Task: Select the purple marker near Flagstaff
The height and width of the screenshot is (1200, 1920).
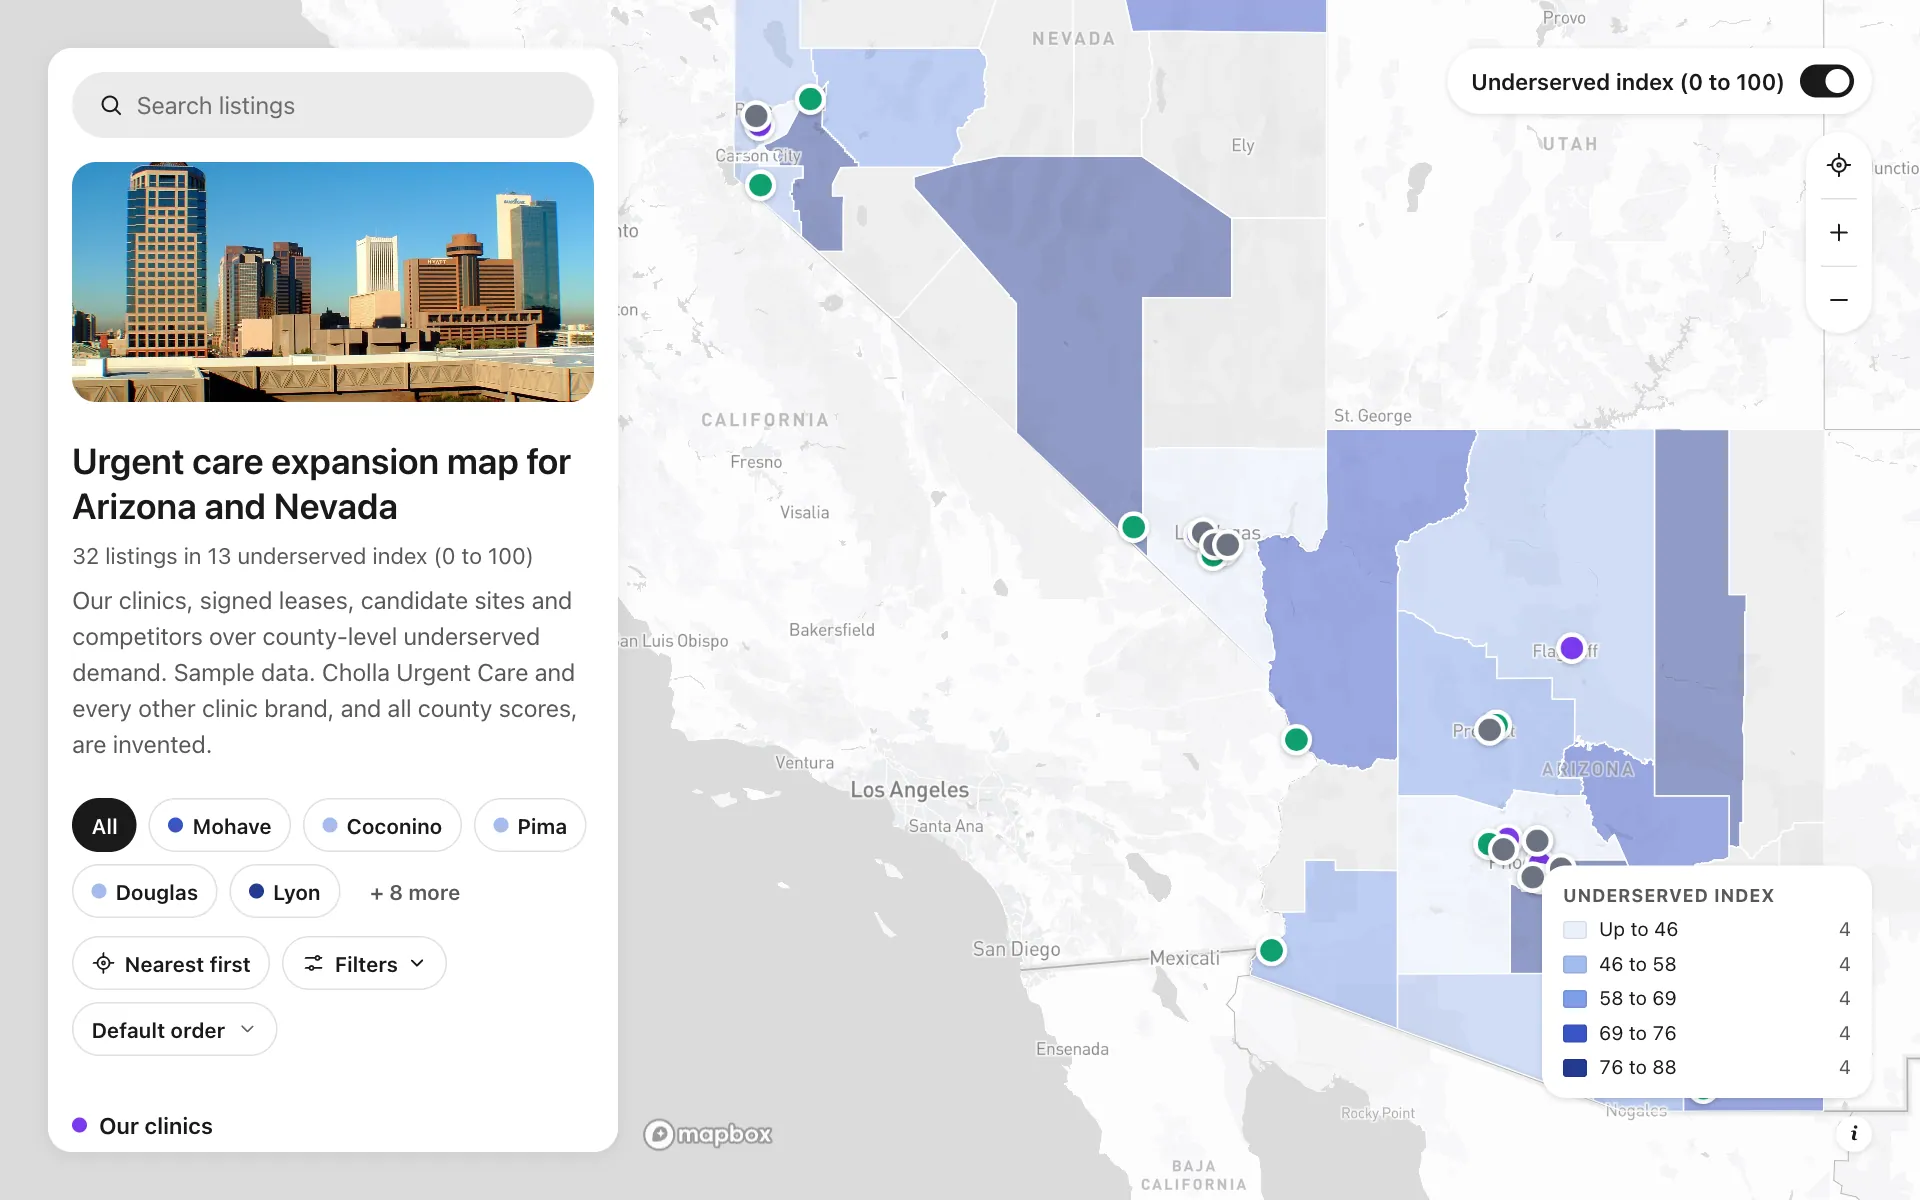Action: [x=1571, y=648]
